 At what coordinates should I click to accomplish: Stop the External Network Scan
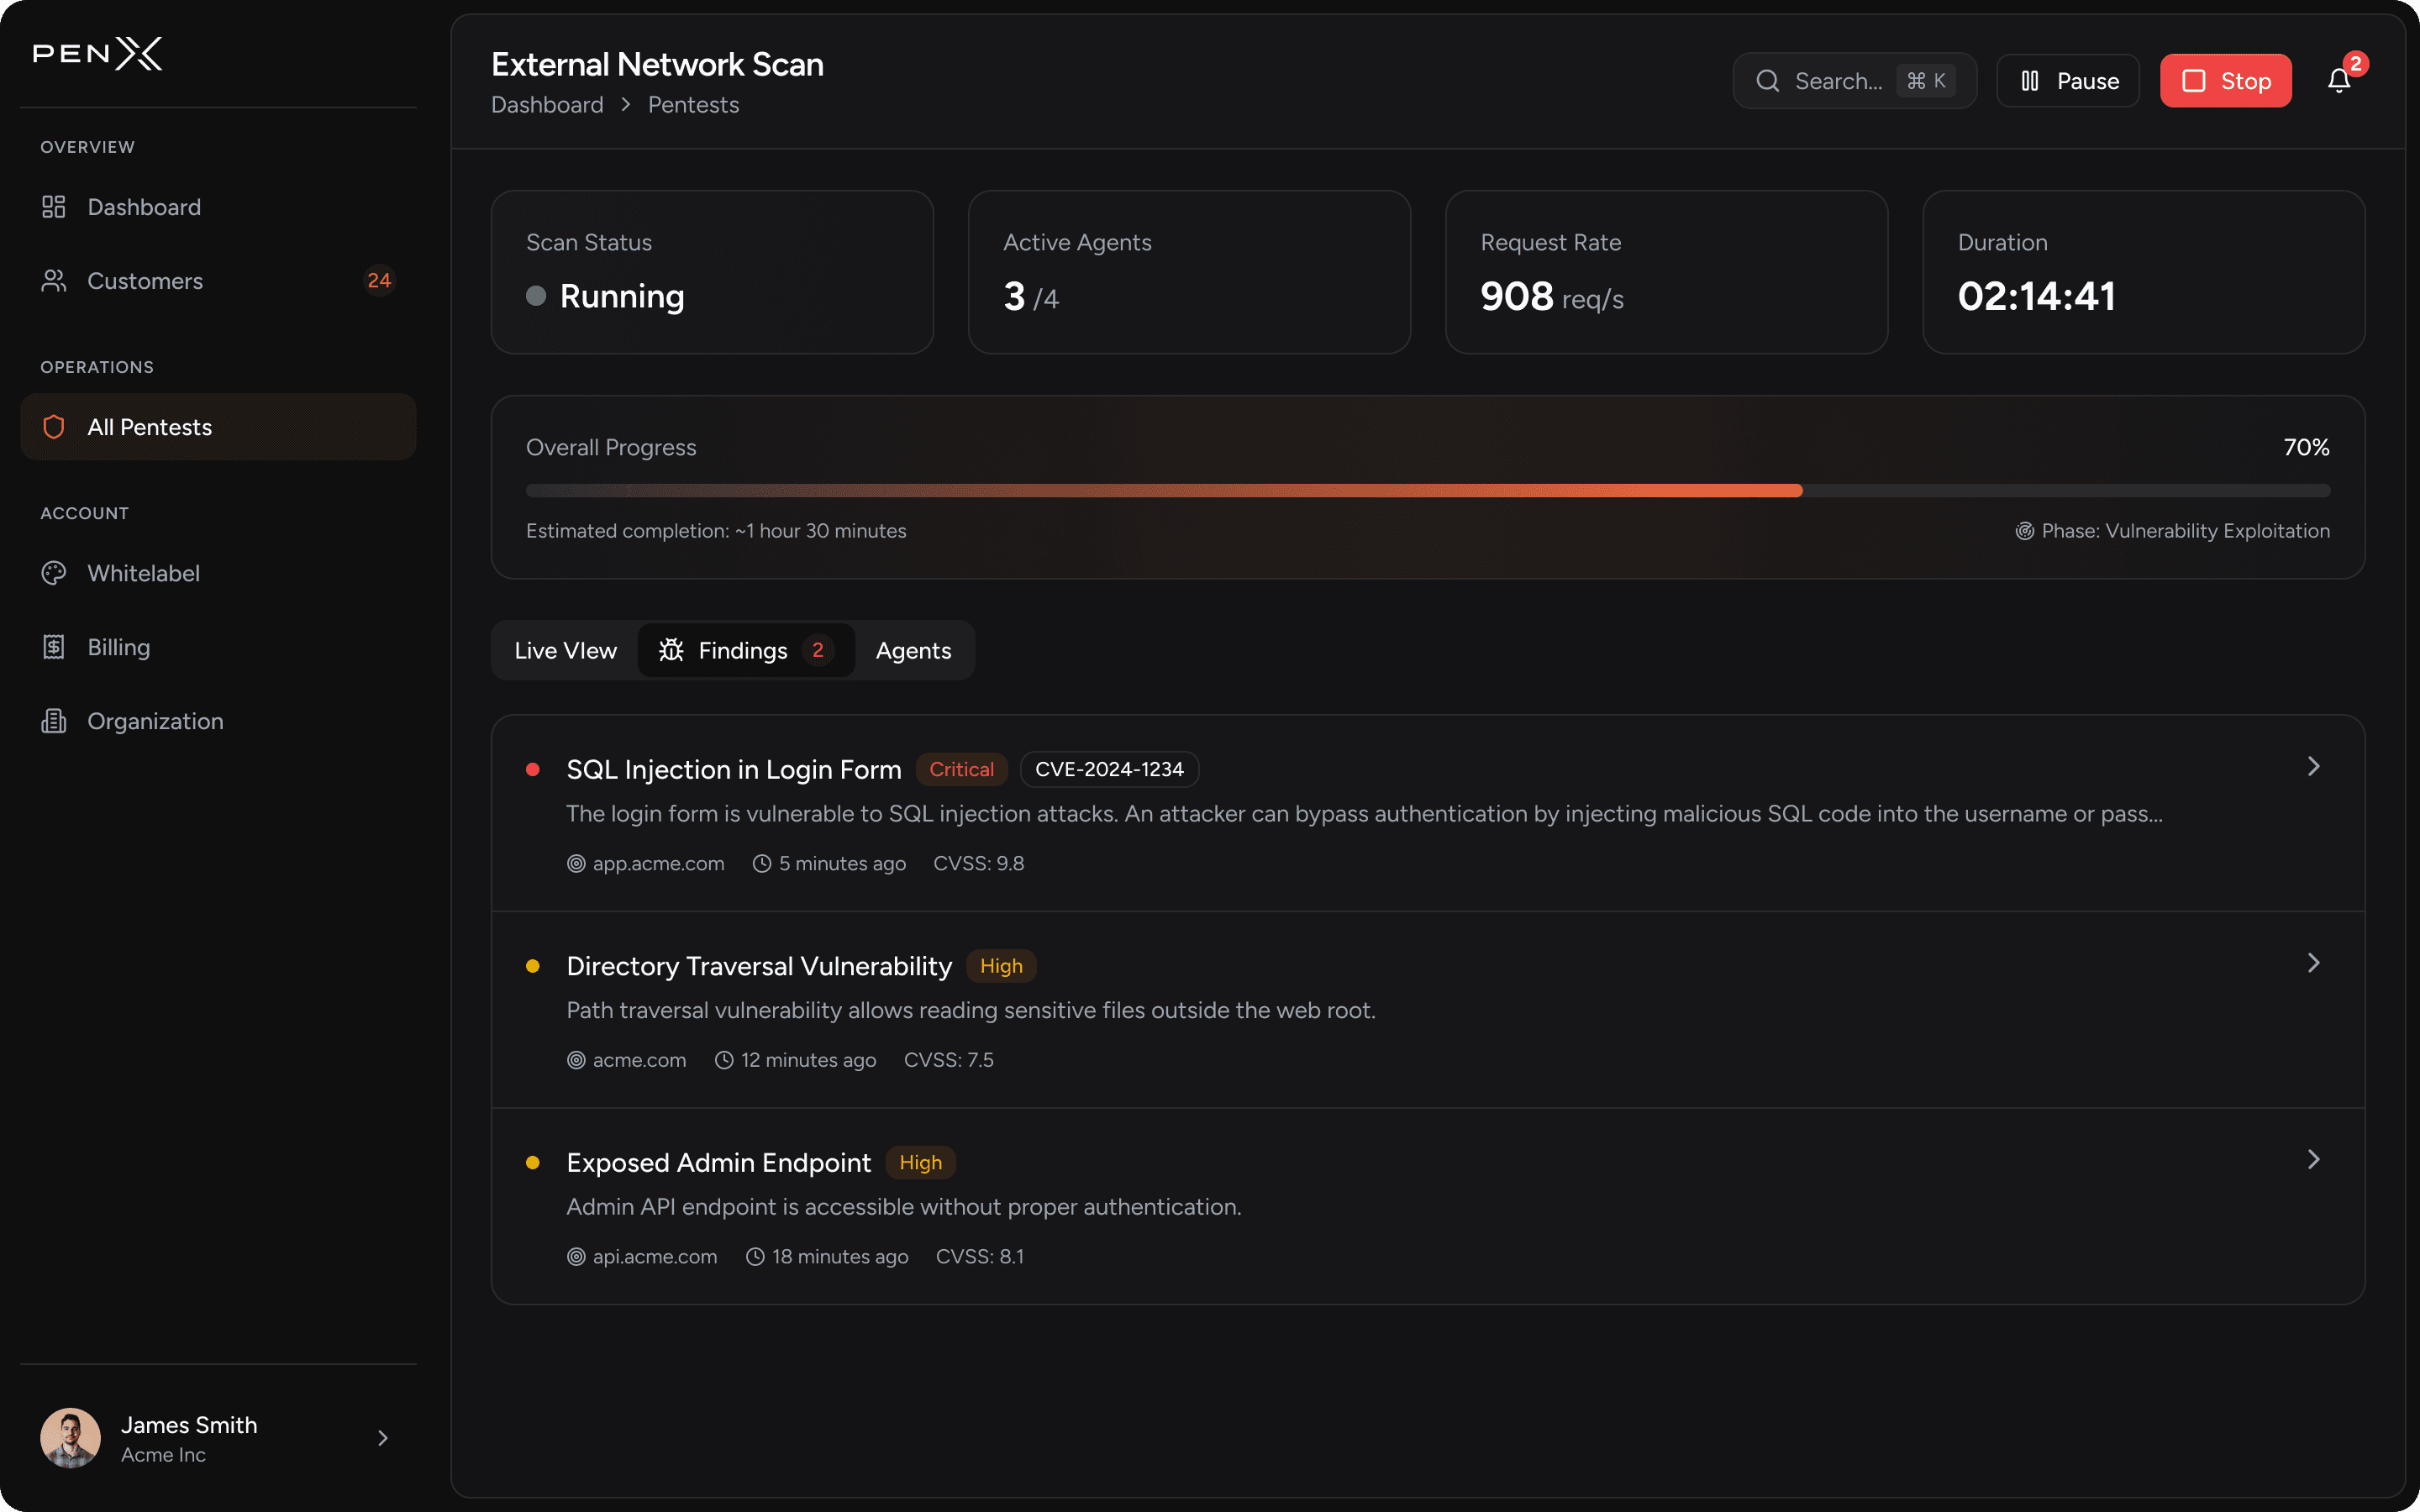pos(2225,81)
